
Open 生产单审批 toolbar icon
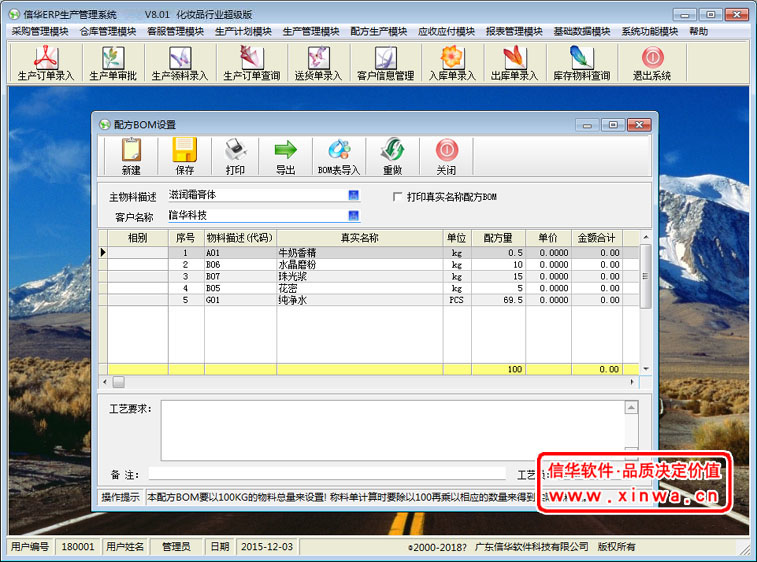(113, 63)
